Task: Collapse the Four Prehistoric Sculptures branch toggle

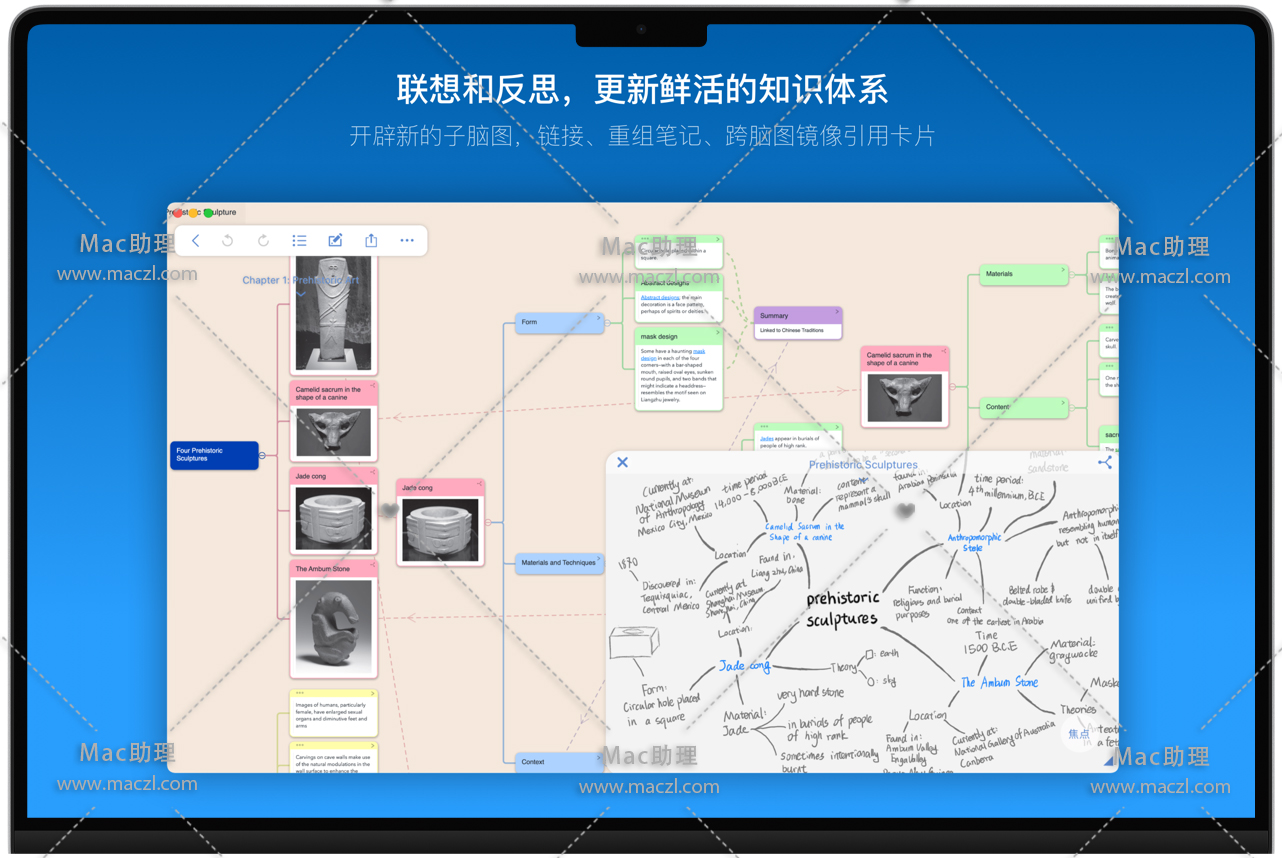Action: 263,456
